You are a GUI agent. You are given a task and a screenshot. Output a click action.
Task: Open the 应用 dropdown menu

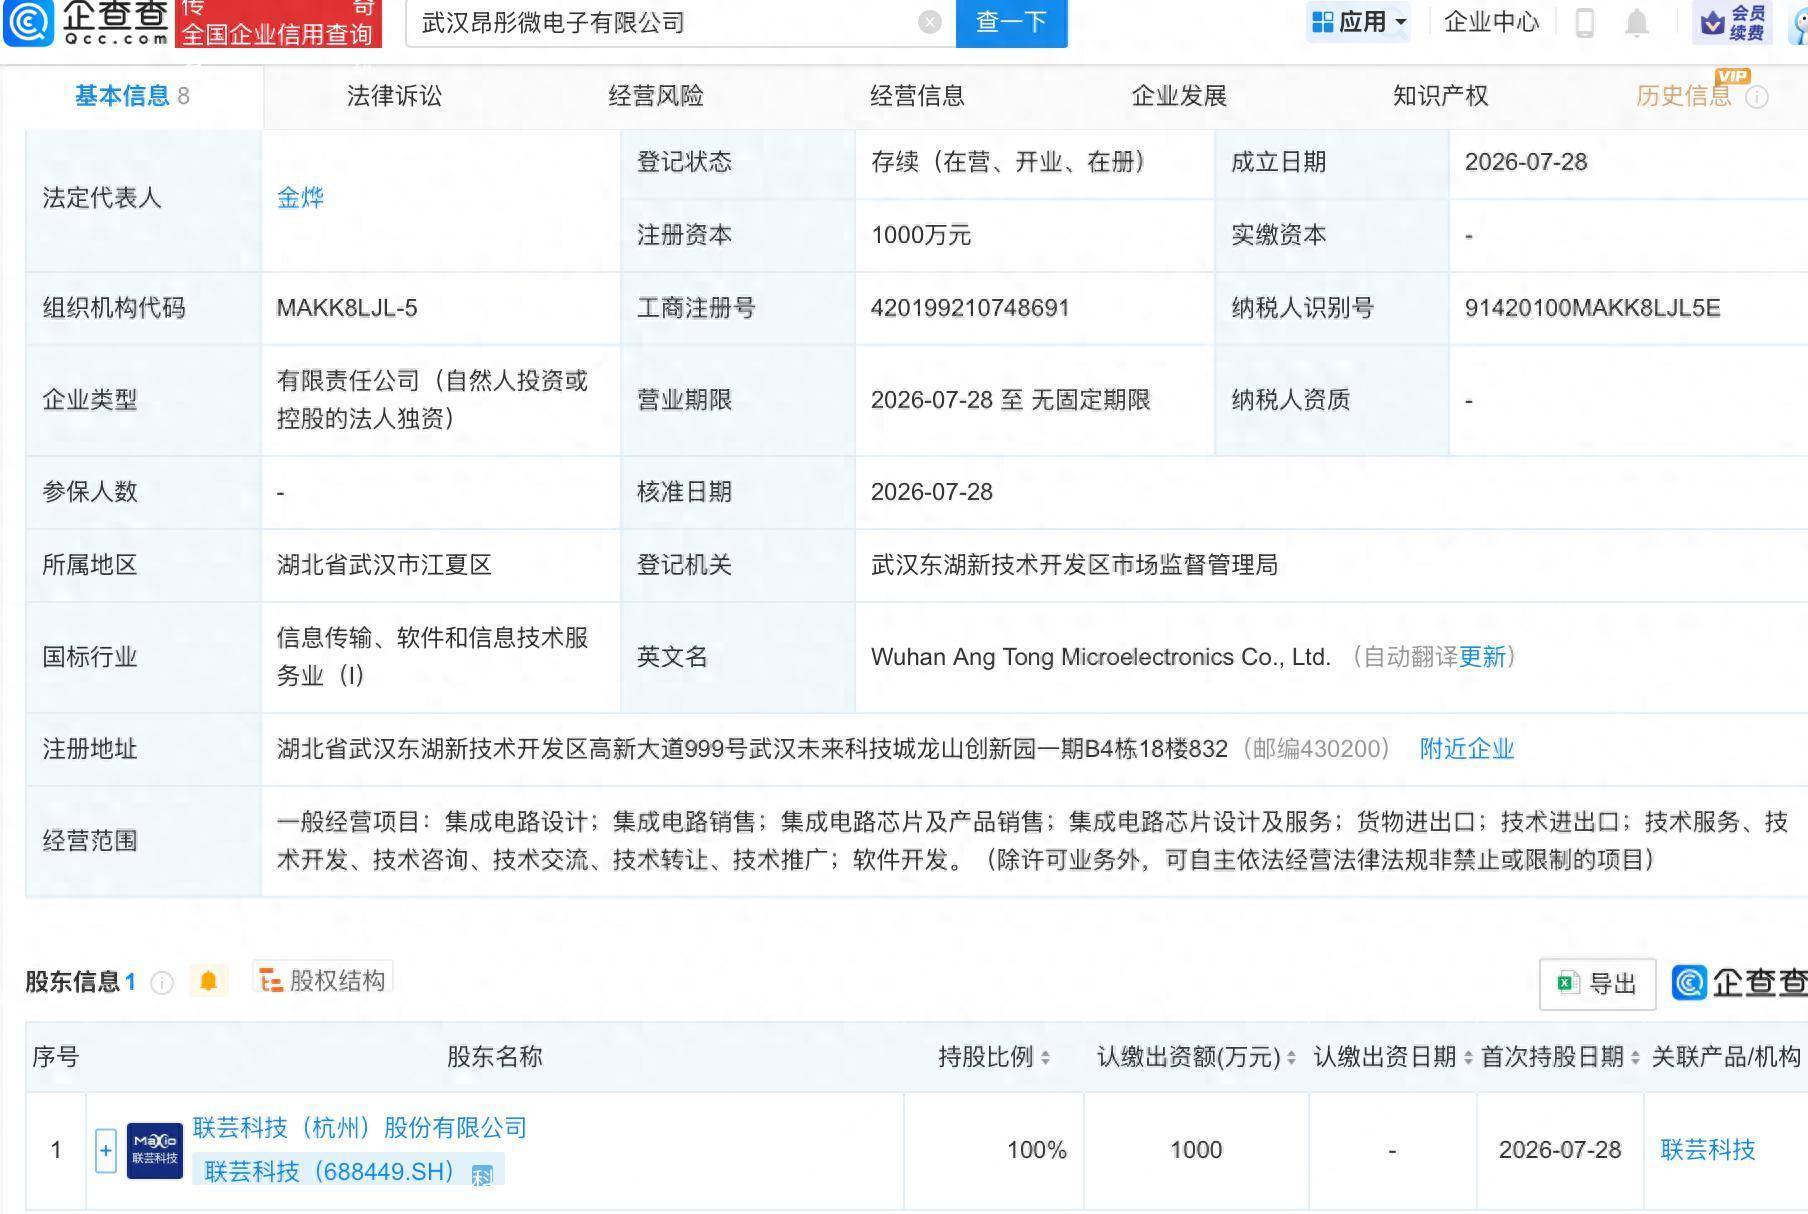1358,22
